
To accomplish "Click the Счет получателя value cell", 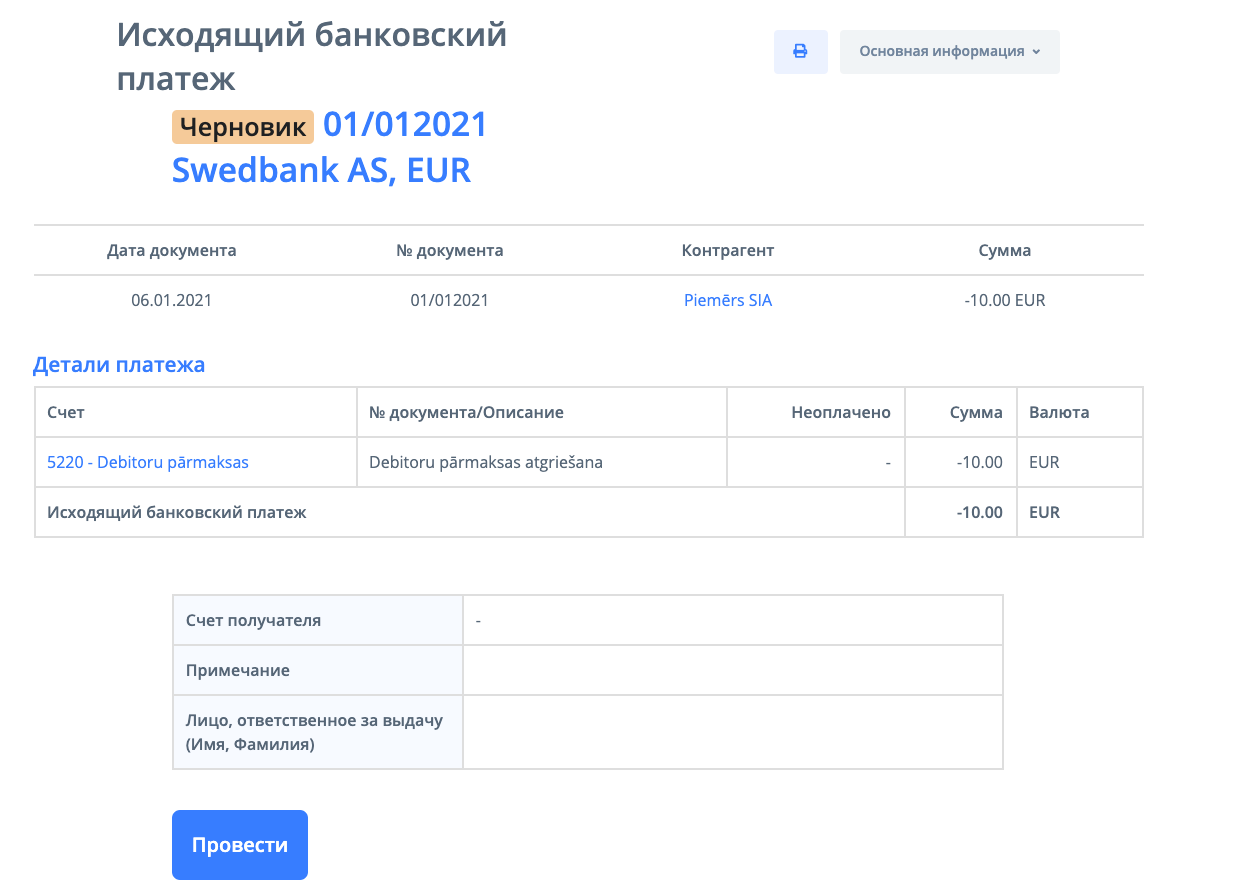I will pyautogui.click(x=732, y=620).
